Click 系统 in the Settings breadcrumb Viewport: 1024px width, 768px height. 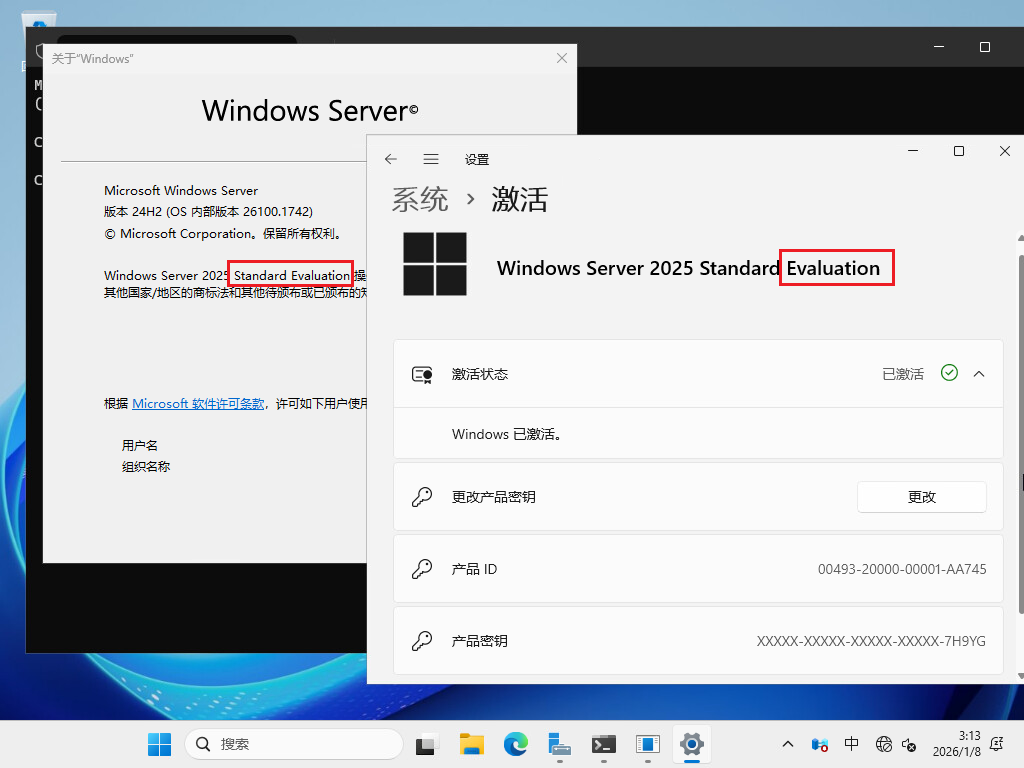click(x=420, y=199)
